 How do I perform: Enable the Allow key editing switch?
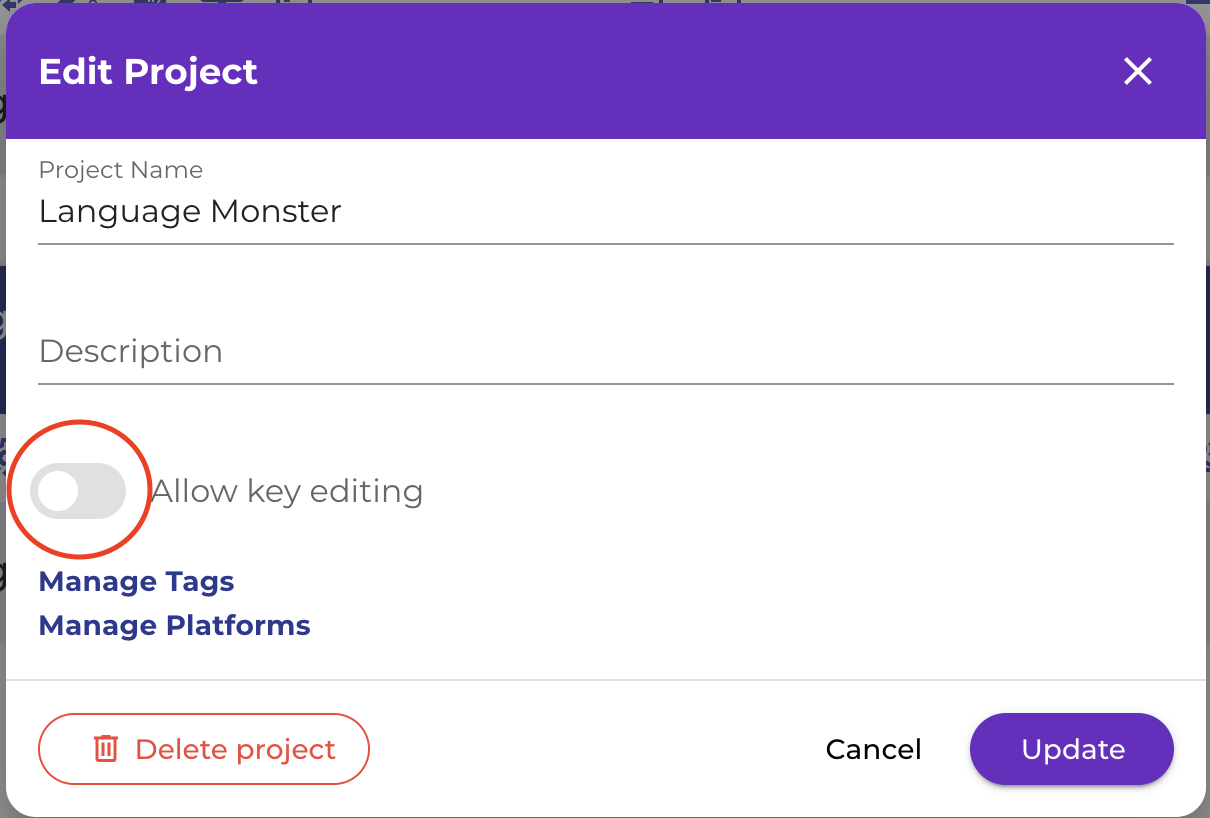tap(78, 491)
